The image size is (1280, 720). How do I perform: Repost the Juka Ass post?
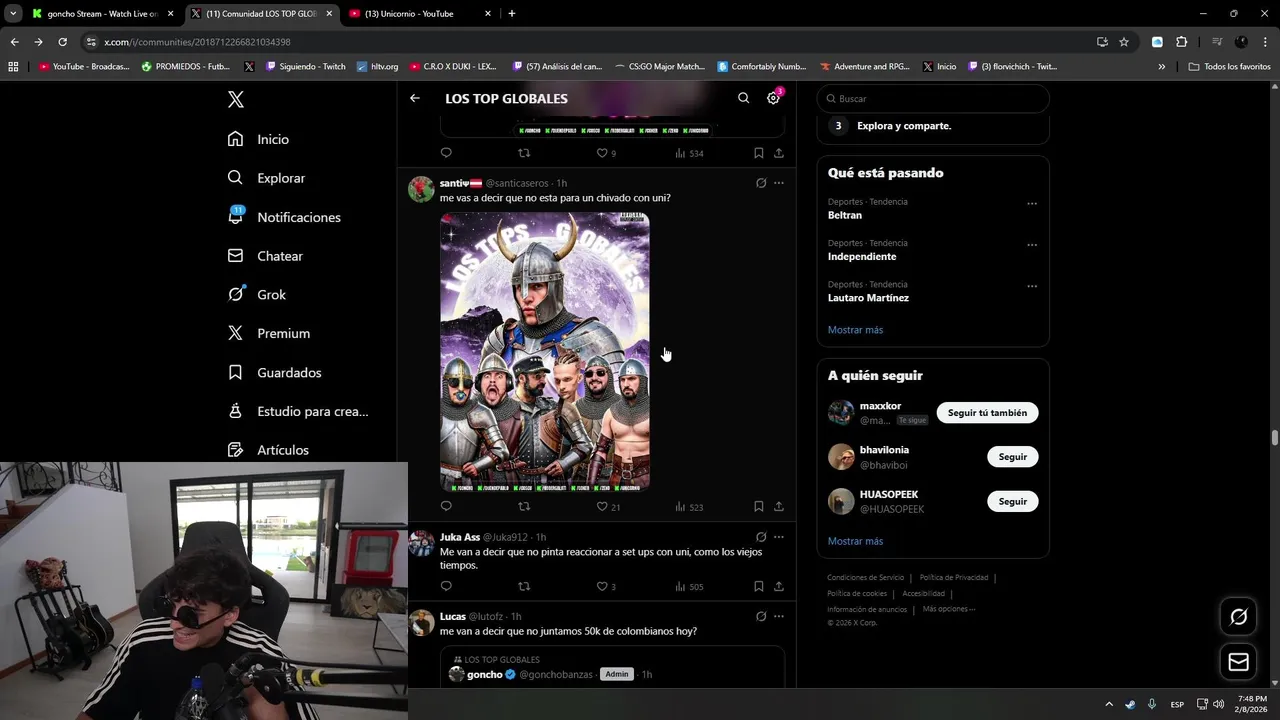pos(524,586)
